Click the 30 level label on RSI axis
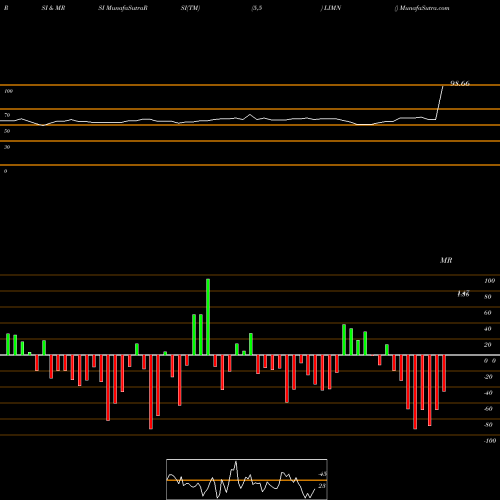500x500 pixels. point(7,147)
